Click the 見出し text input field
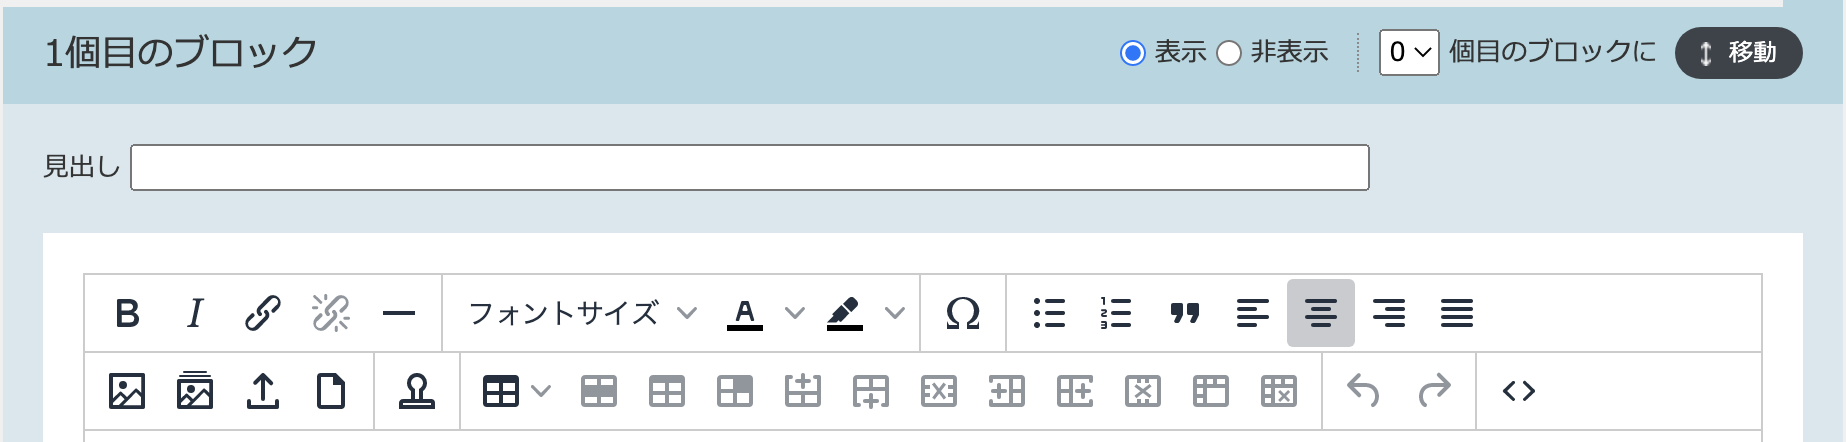 749,168
